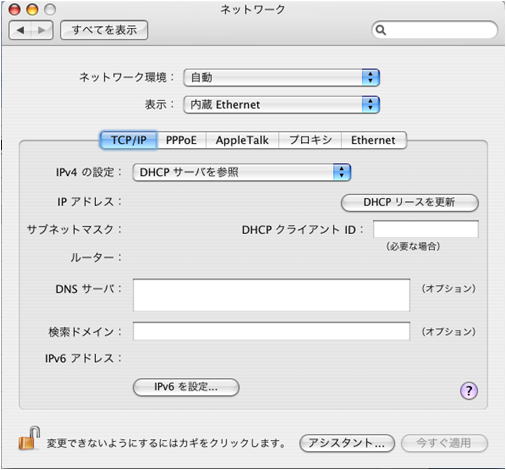
Task: Click the magnifier icon in search field
Action: point(381,30)
